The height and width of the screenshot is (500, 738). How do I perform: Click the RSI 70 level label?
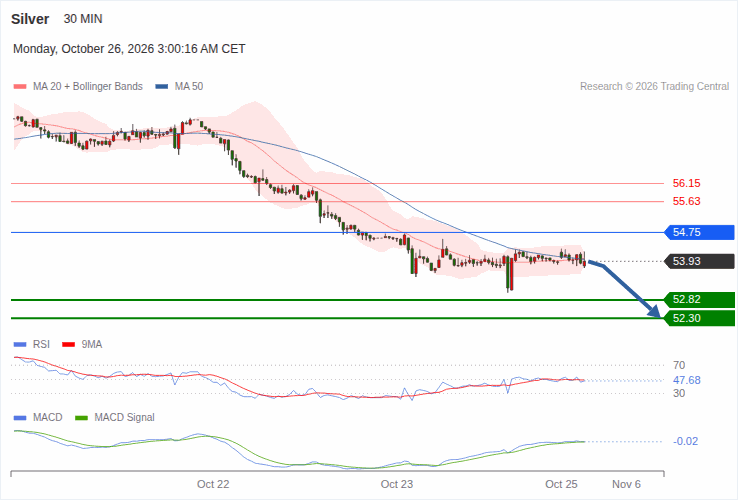[x=679, y=365]
